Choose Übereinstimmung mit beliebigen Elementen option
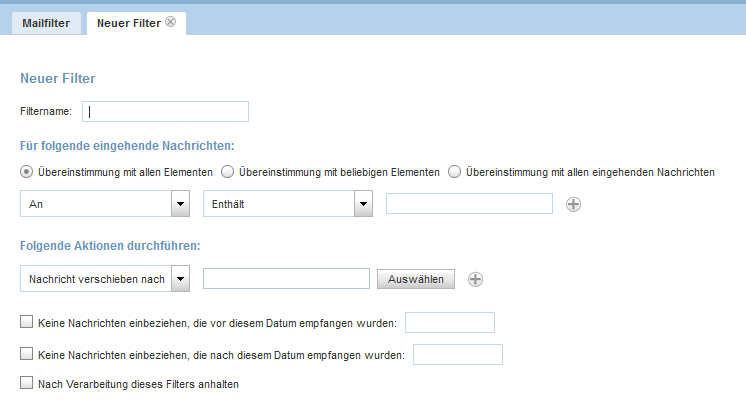The height and width of the screenshot is (413, 746). pyautogui.click(x=227, y=172)
